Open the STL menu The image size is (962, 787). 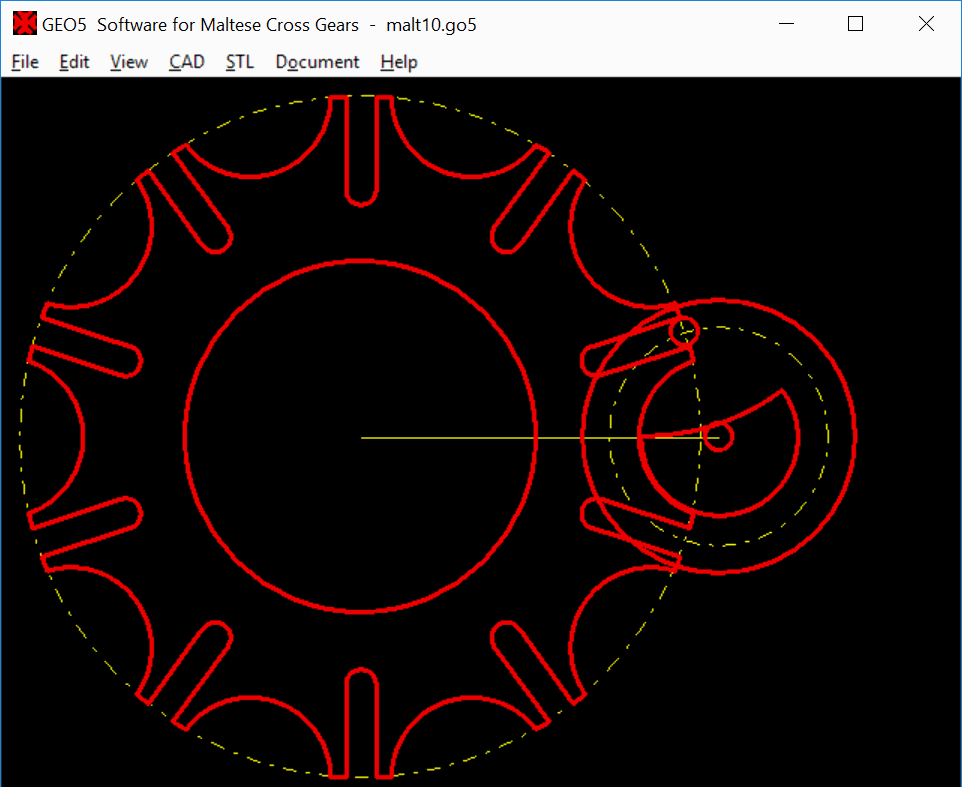pyautogui.click(x=240, y=62)
